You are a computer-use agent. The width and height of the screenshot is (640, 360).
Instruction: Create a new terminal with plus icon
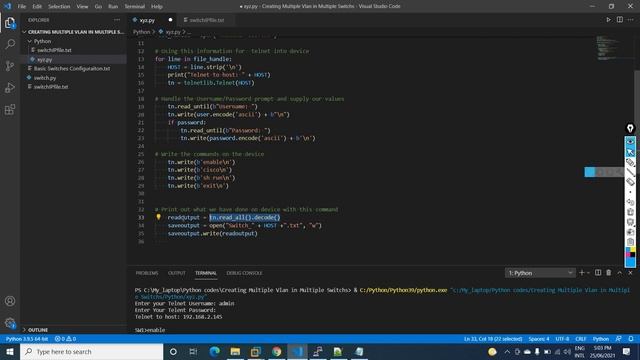tap(582, 273)
